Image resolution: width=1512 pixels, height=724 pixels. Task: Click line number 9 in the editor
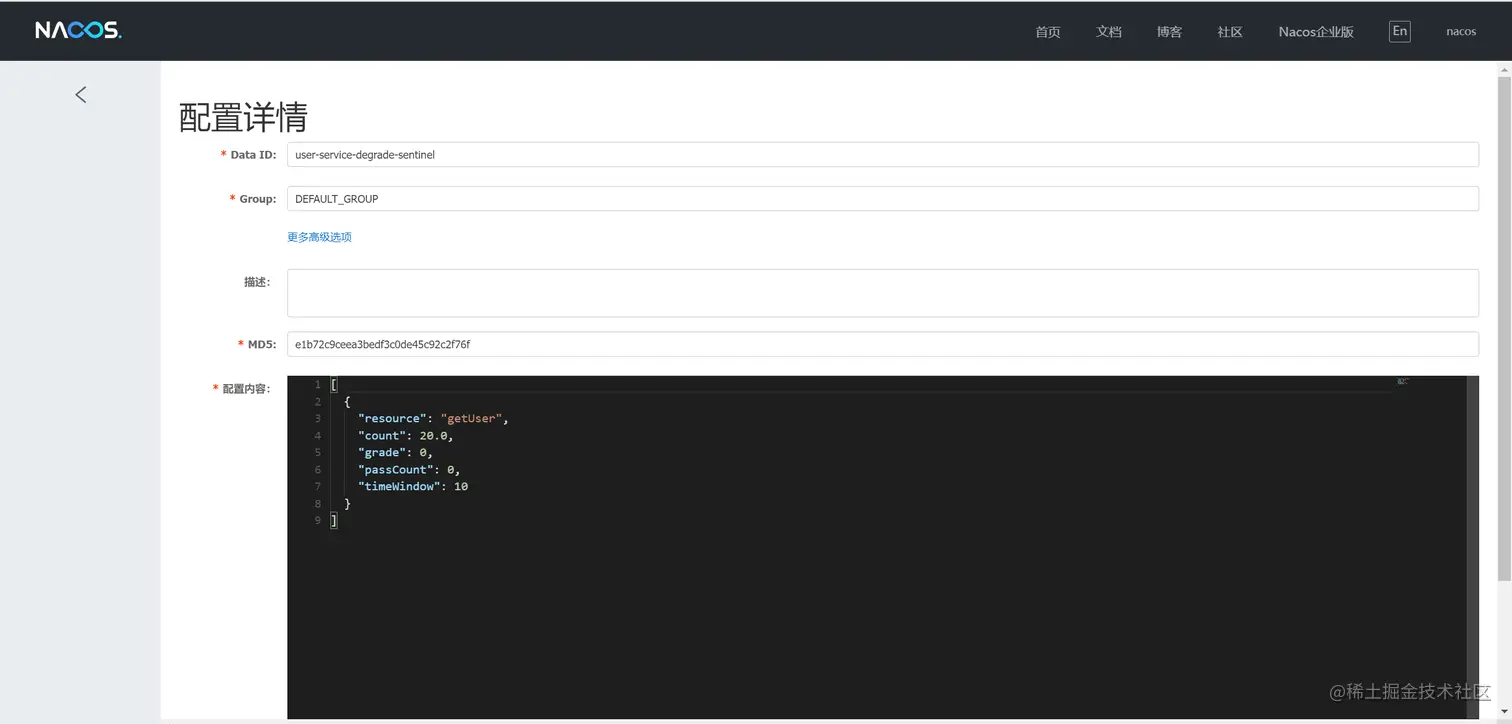tap(317, 520)
